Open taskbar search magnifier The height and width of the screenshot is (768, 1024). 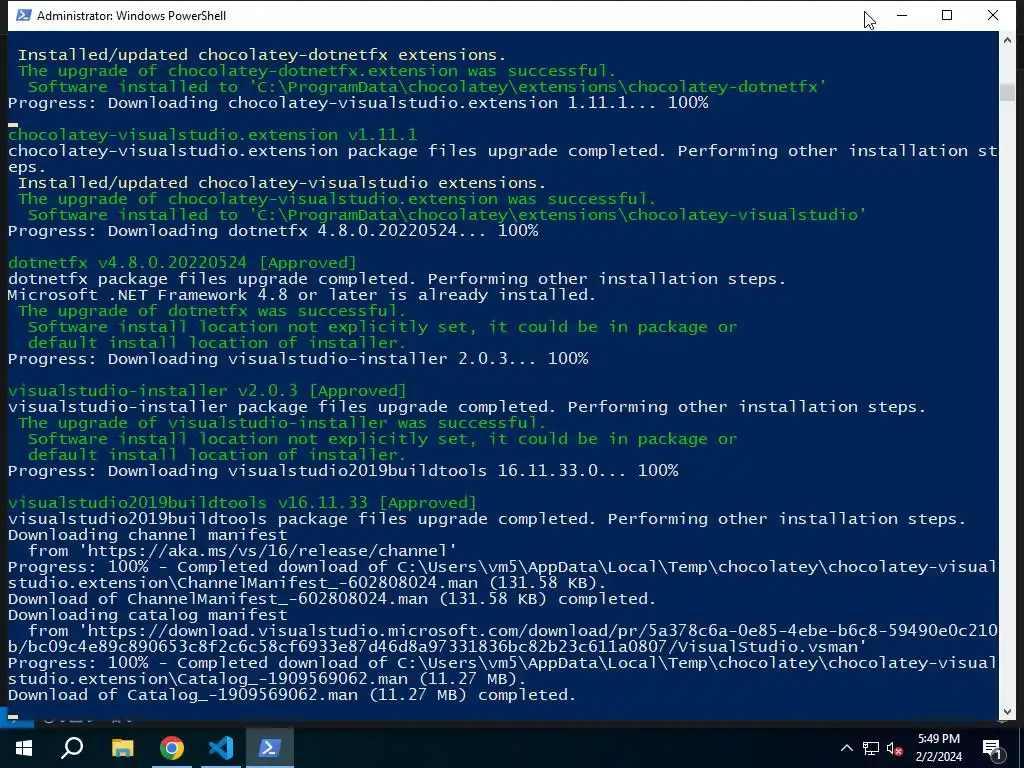click(x=72, y=748)
